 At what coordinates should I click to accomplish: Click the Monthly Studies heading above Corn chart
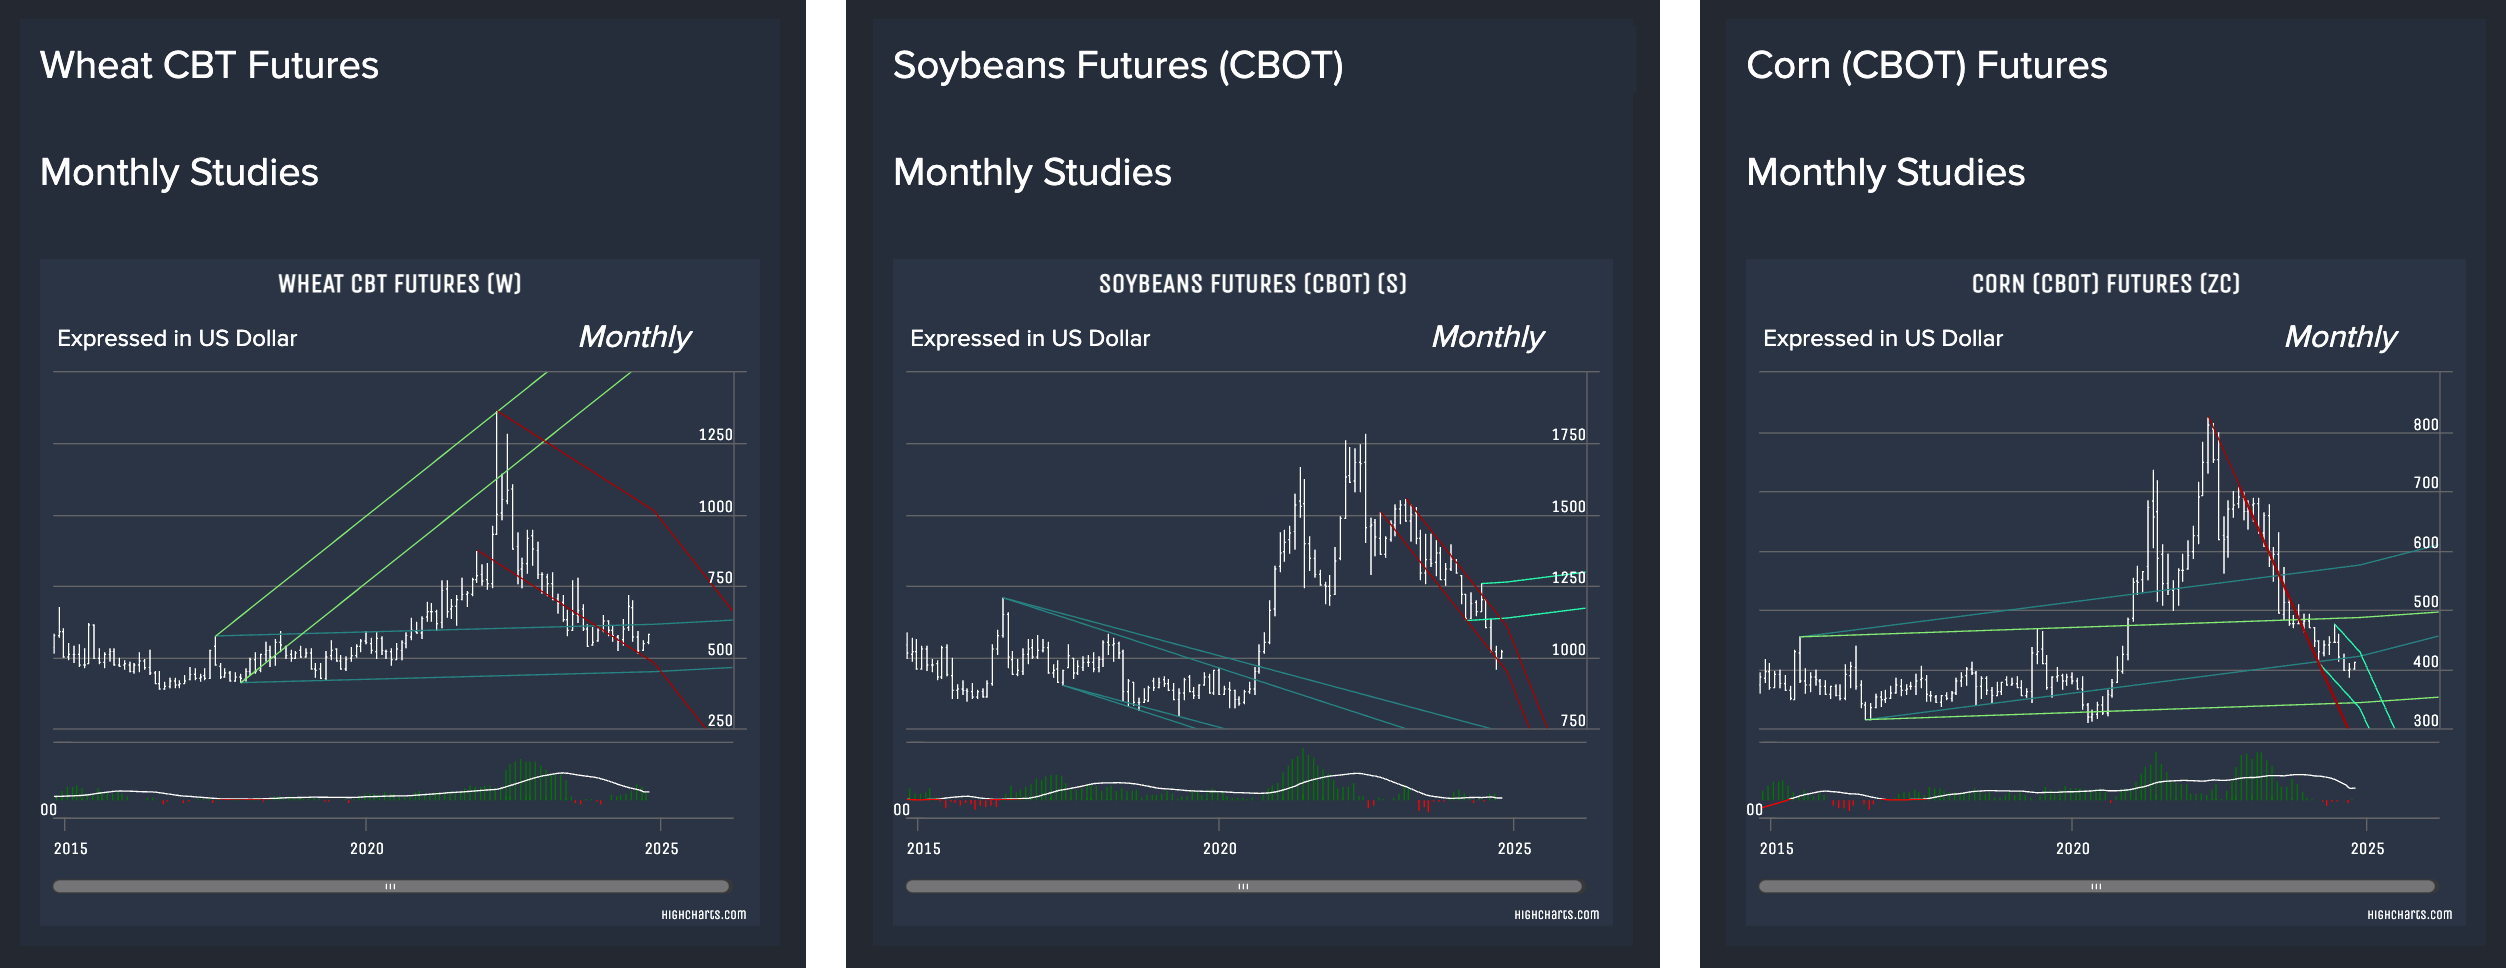(x=1886, y=172)
